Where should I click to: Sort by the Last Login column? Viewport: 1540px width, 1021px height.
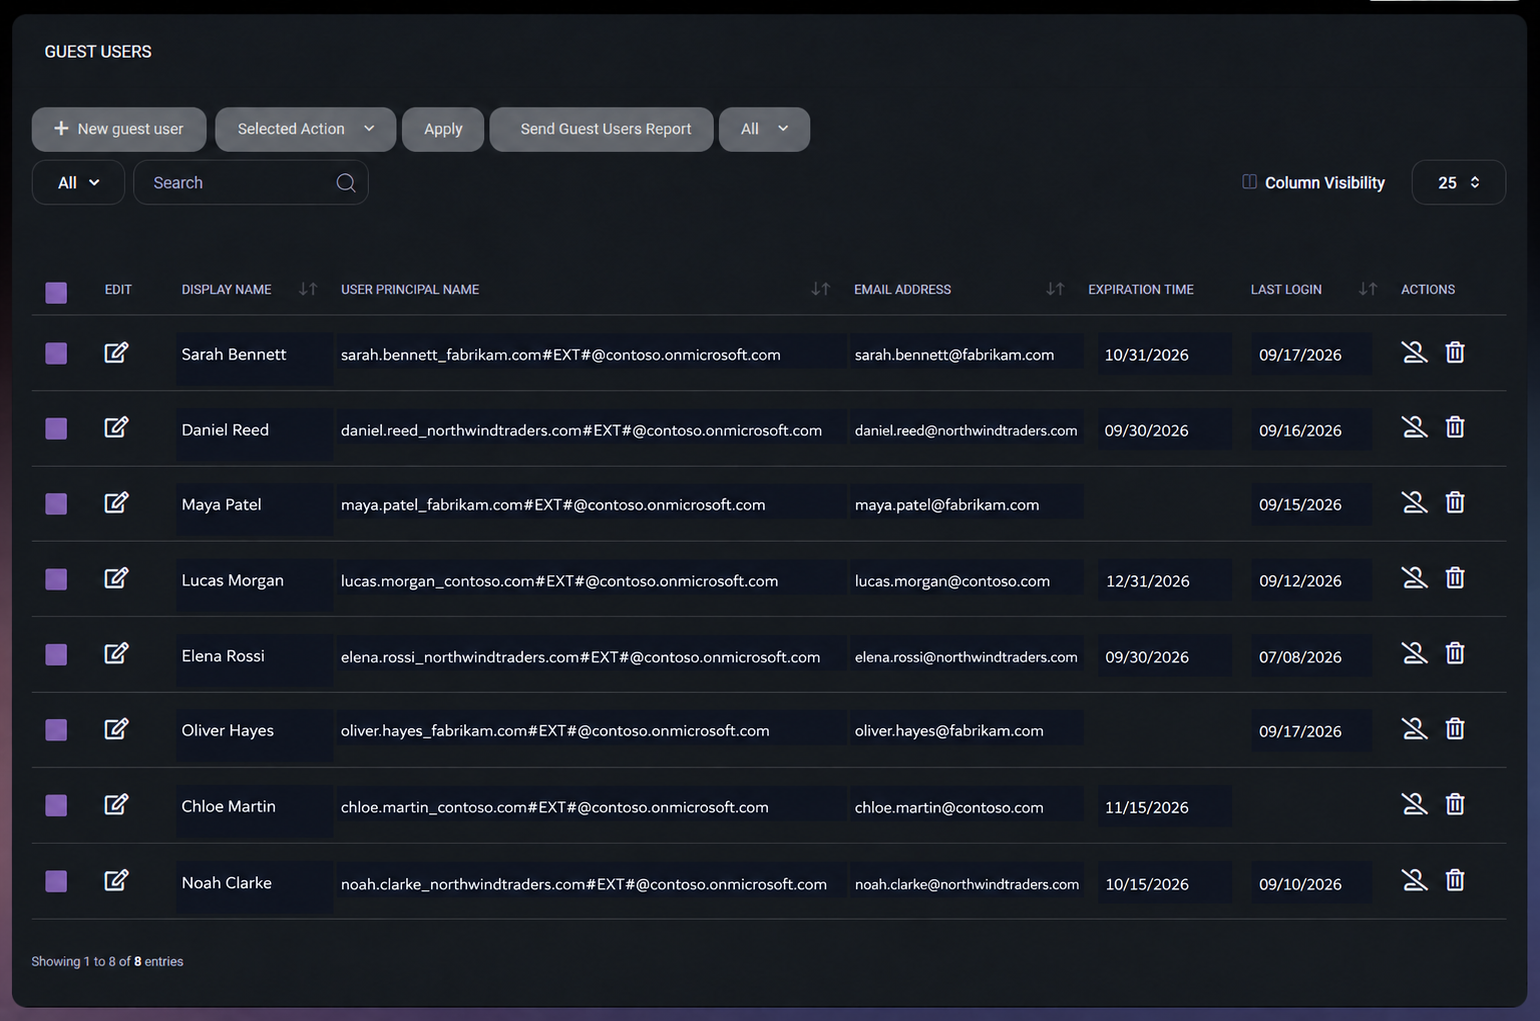(1368, 289)
